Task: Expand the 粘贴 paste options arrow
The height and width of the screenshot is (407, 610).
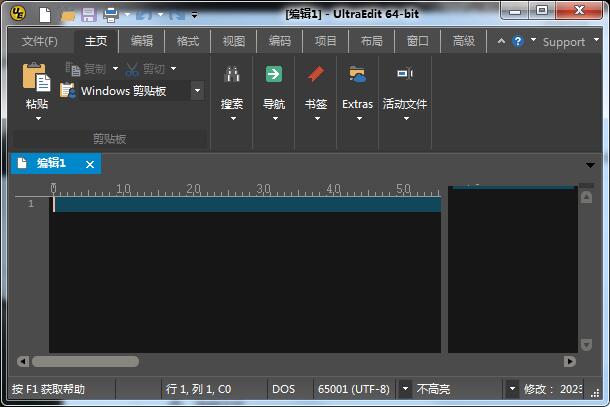Action: coord(38,118)
